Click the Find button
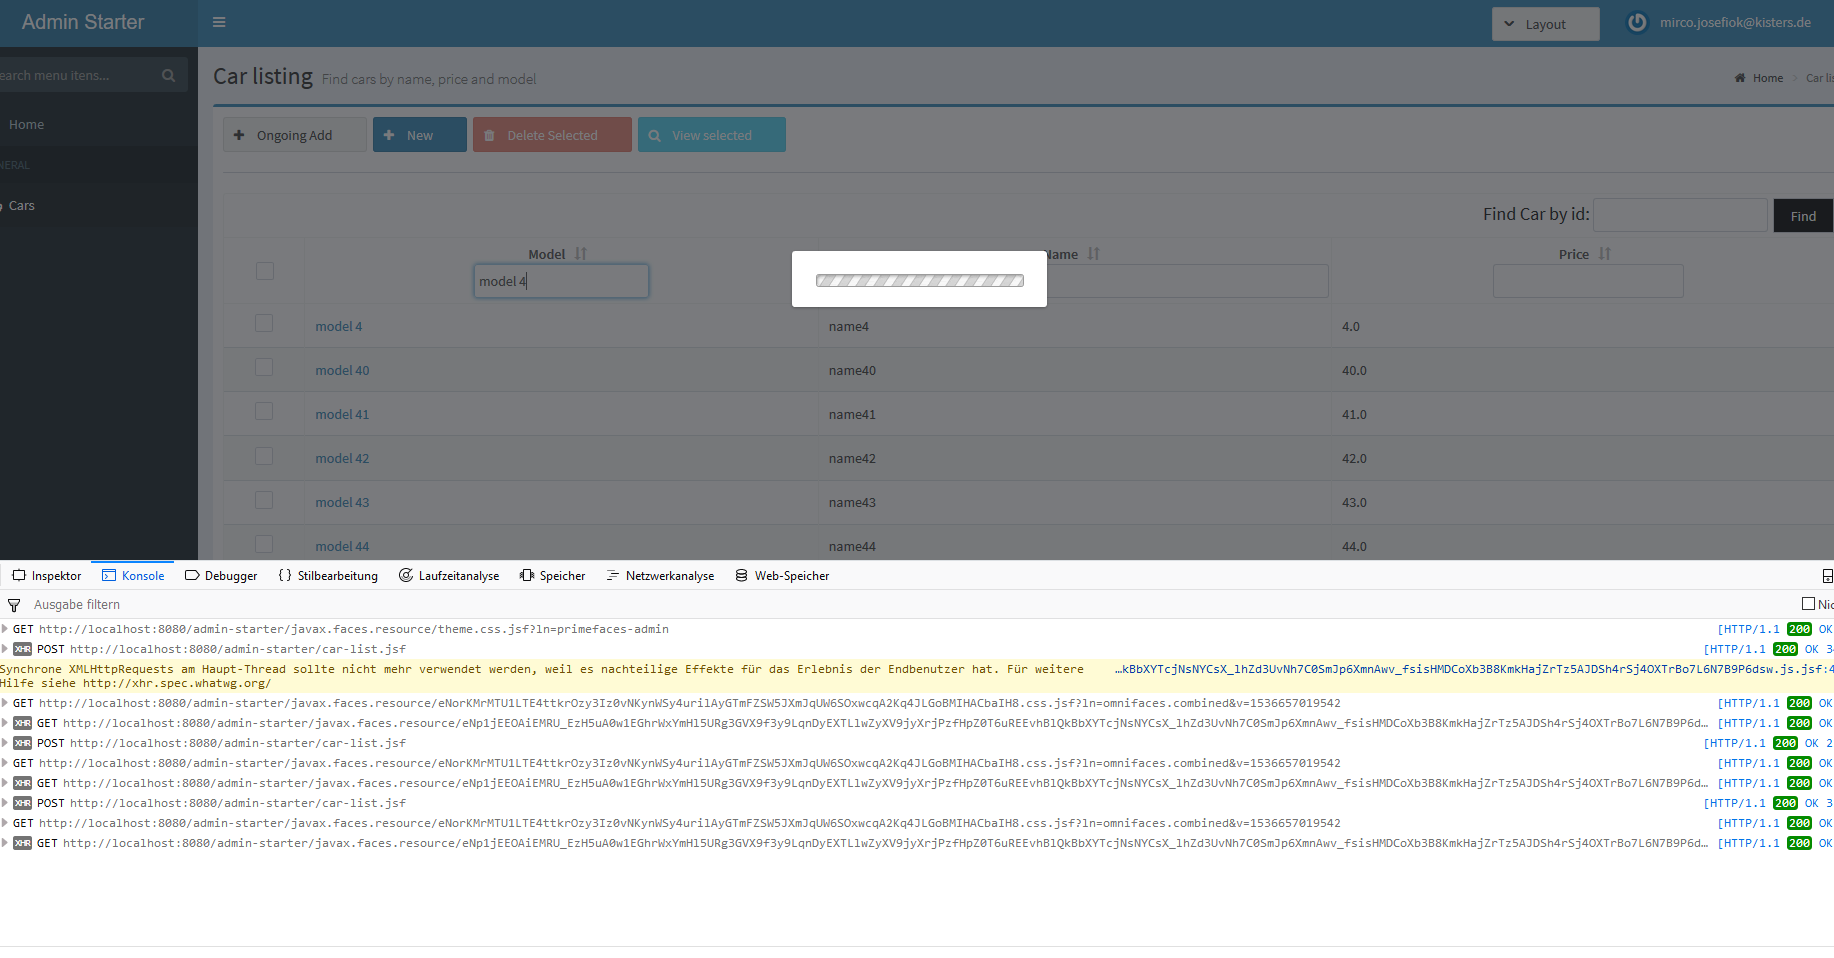1834x958 pixels. [1803, 216]
